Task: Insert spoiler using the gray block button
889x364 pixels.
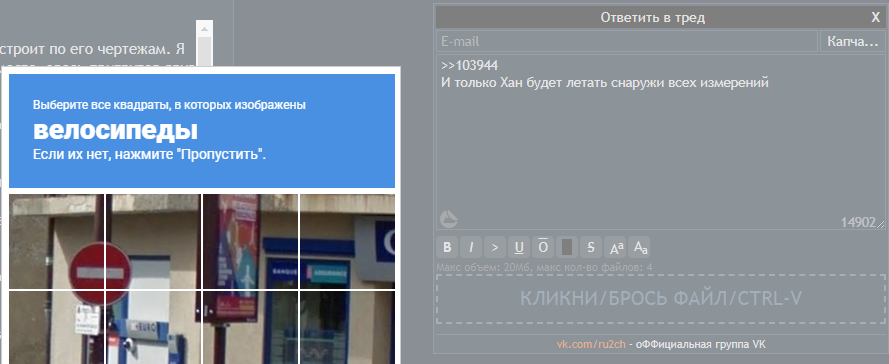Action: tap(566, 247)
